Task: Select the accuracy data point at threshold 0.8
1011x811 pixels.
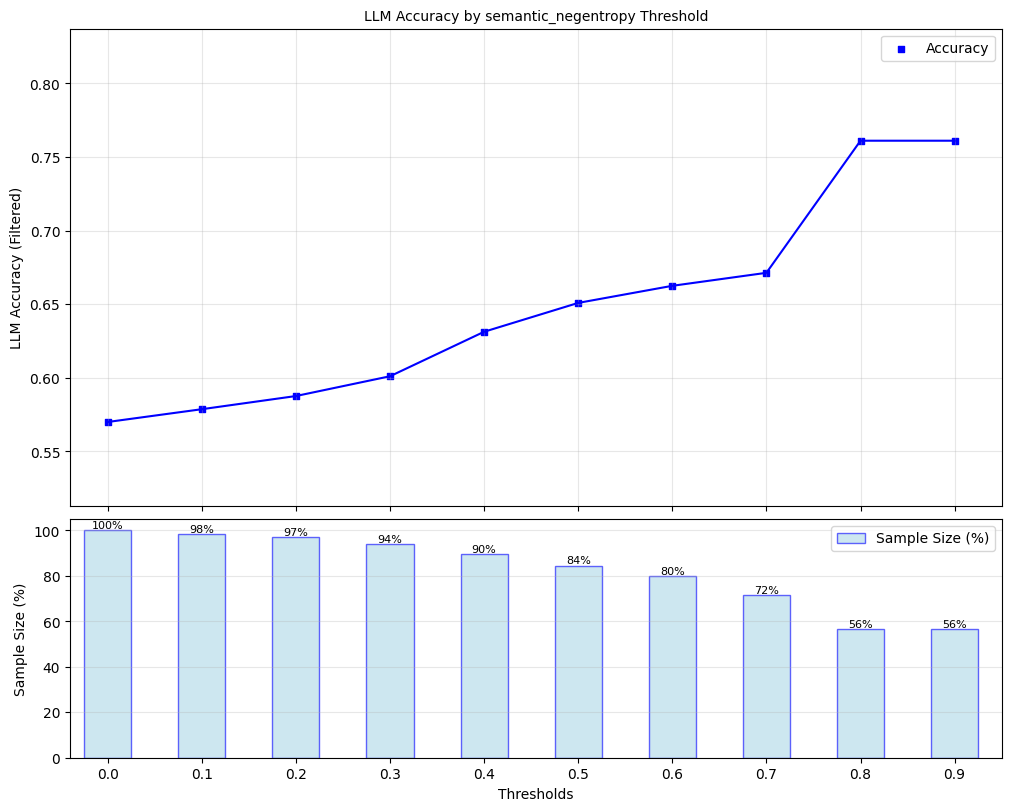Action: [x=861, y=141]
